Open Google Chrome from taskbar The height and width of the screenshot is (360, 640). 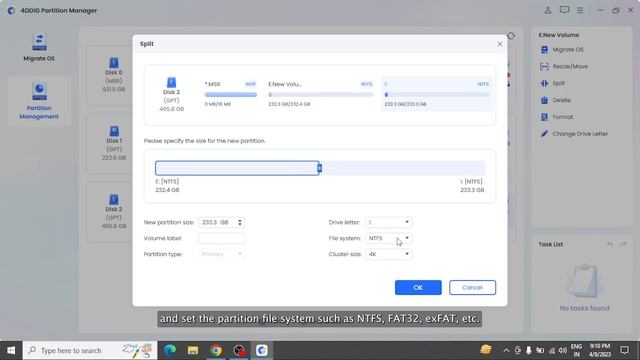tap(216, 350)
